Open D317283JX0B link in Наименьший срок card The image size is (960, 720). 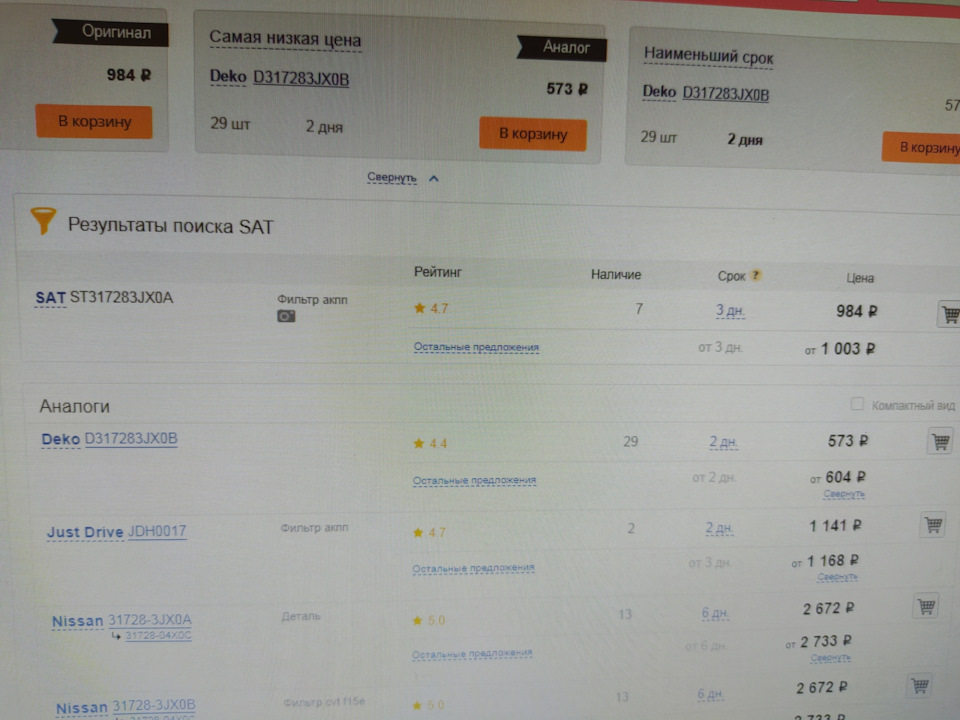[x=726, y=93]
